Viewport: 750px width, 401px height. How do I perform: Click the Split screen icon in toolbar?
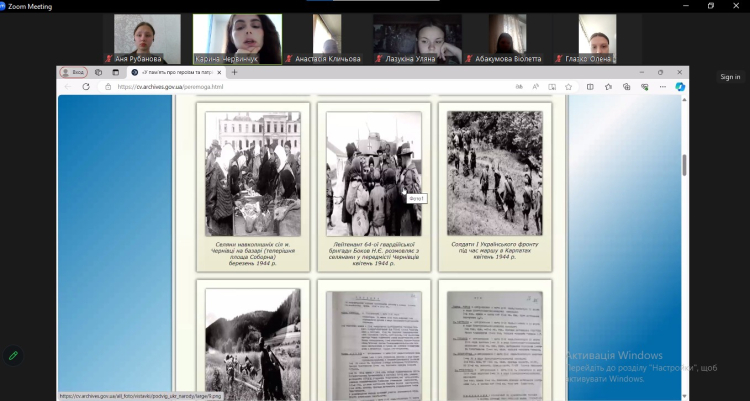[590, 87]
